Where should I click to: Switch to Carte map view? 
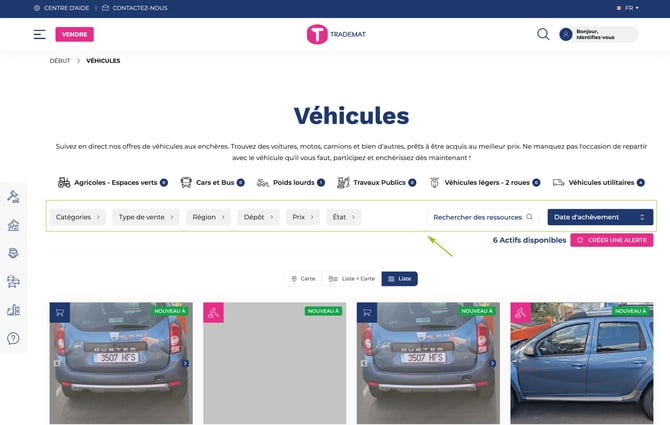302,279
